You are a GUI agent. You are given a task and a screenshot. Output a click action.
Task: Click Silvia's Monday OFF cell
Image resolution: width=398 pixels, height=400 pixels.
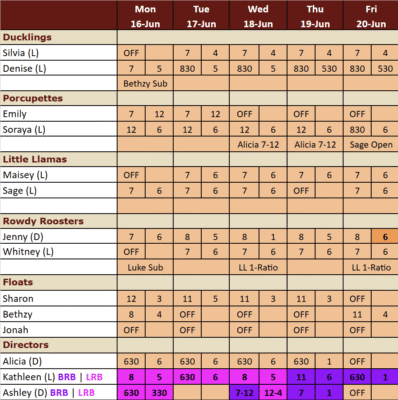(x=131, y=53)
